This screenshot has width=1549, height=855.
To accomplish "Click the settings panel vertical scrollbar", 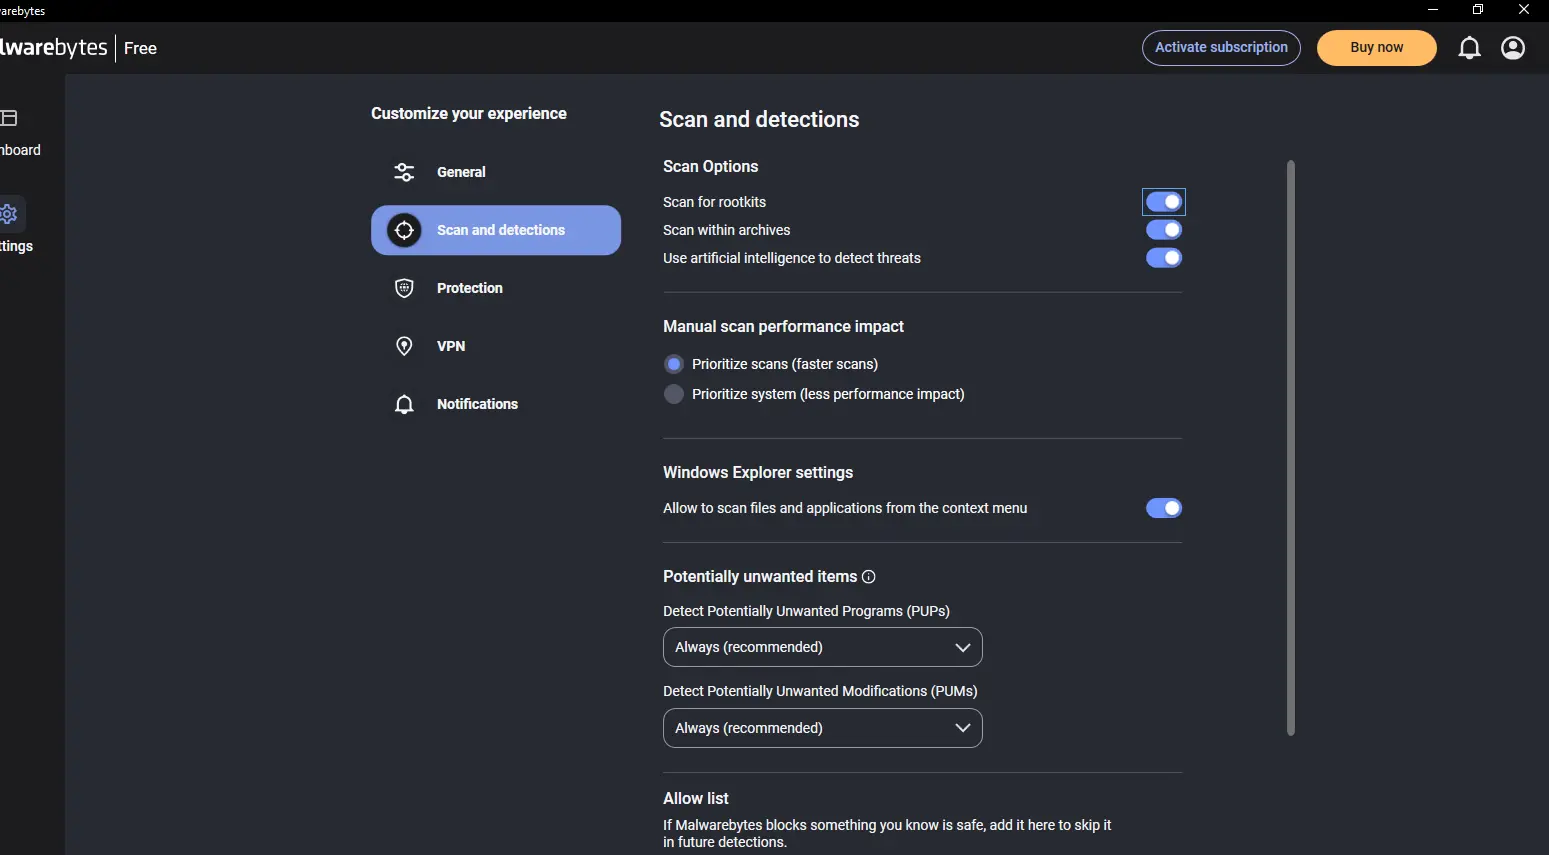I will (1291, 448).
